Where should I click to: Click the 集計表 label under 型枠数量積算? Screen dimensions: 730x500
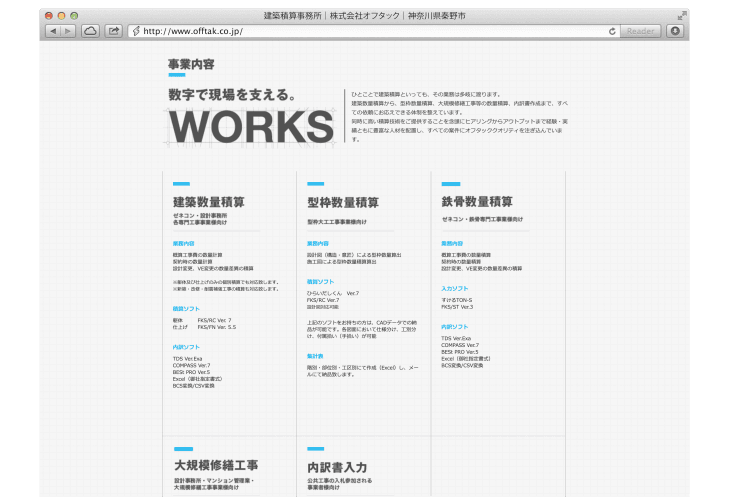tap(315, 356)
